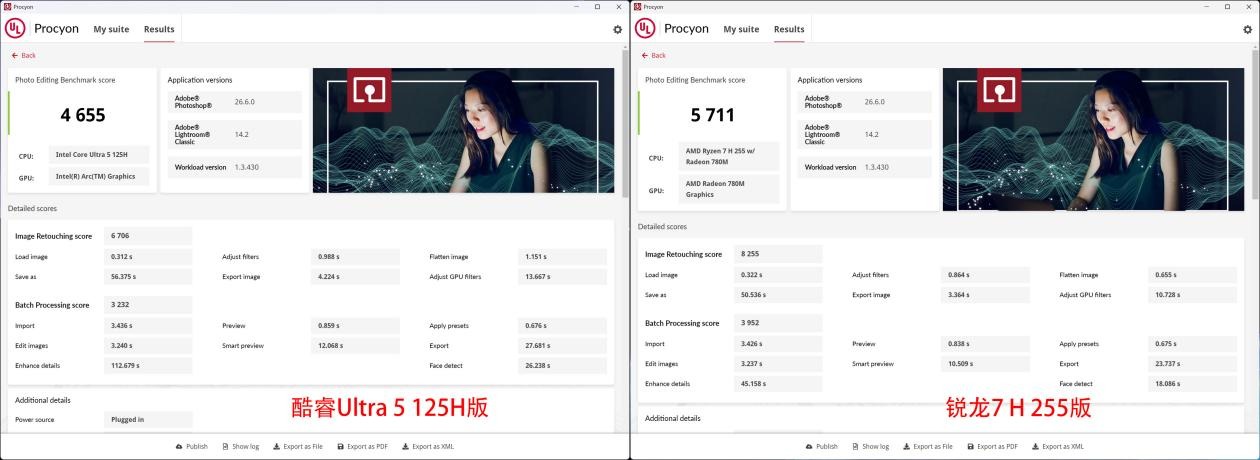Screen dimensions: 1260x460
Task: Click Batch Processing score 3 952
Action: 778,323
